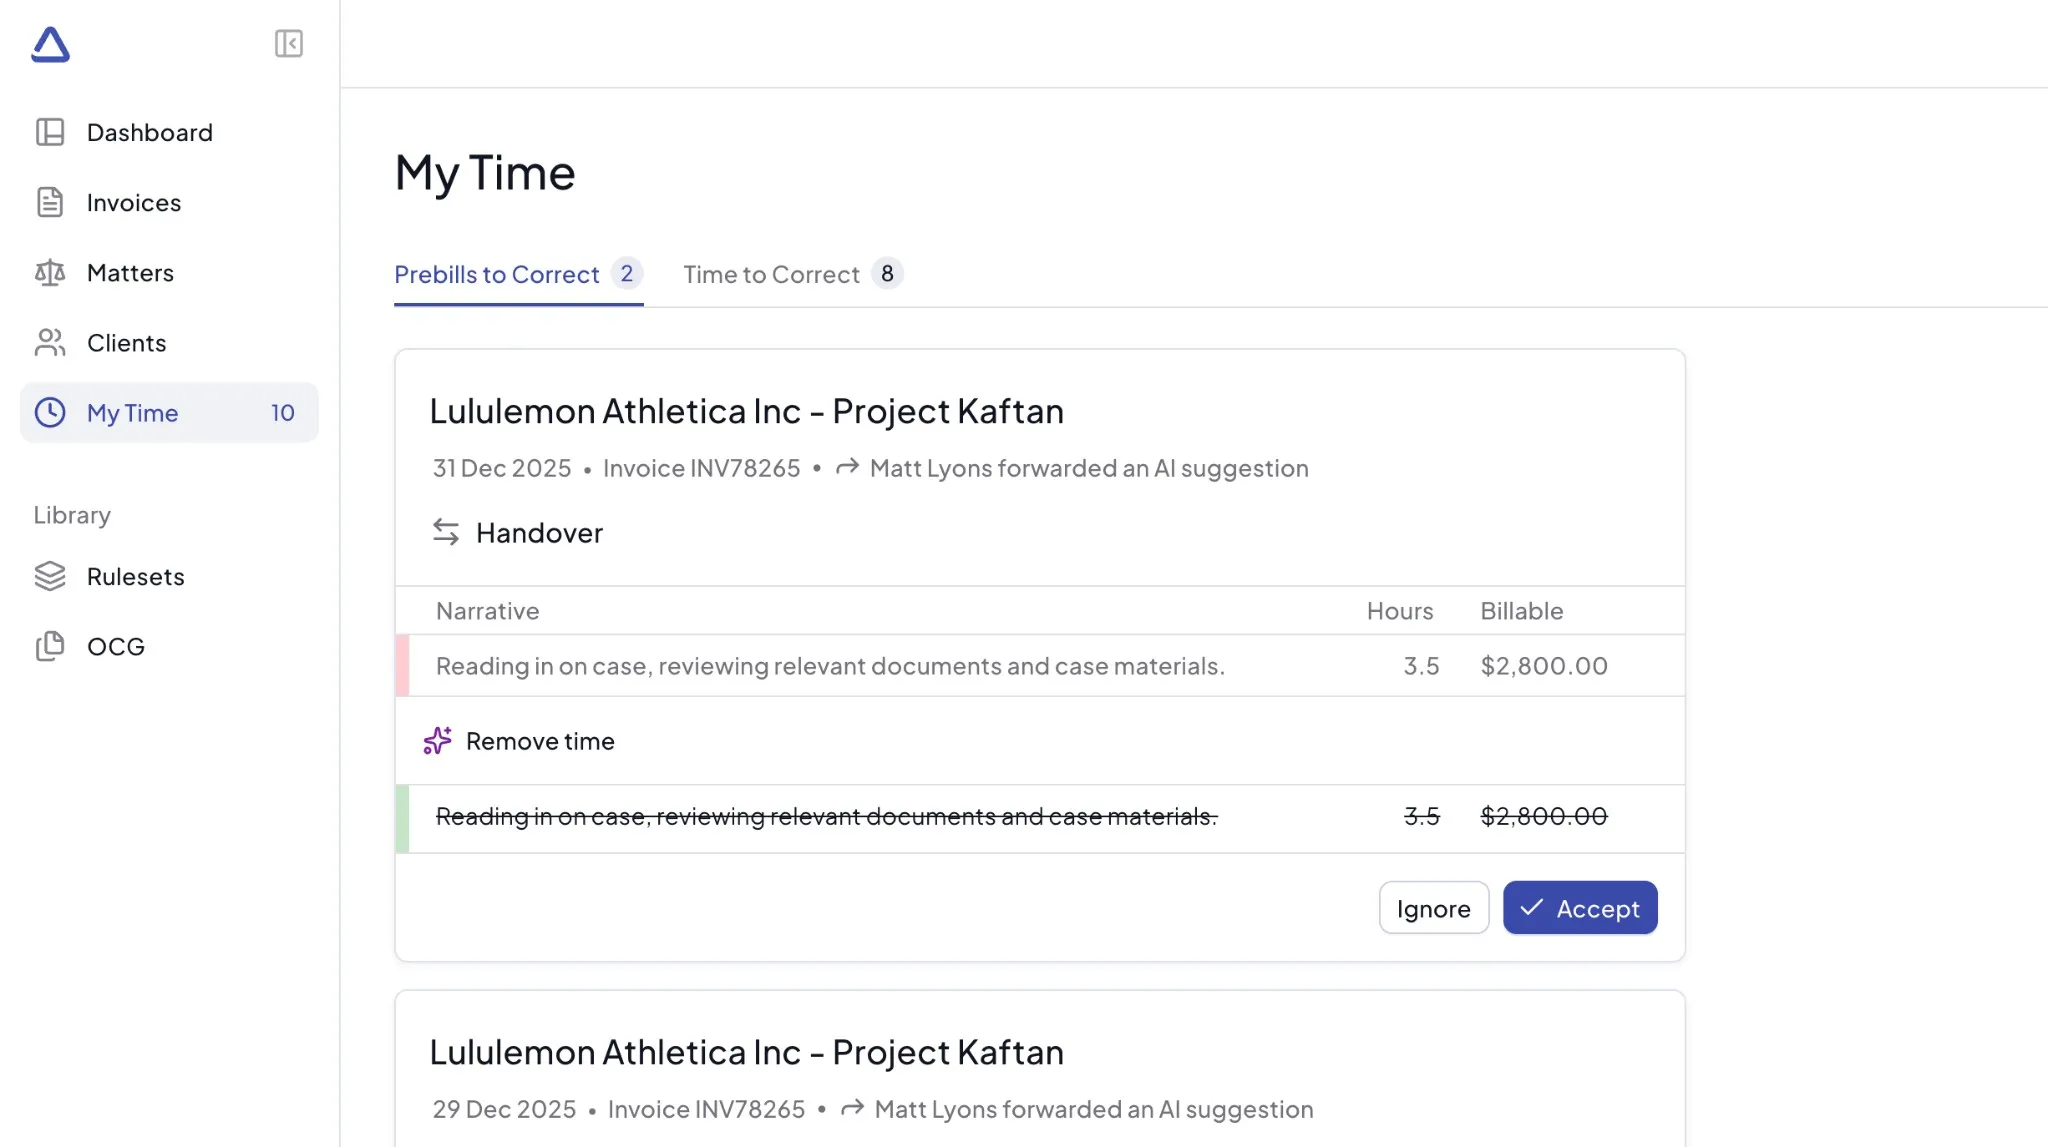Image resolution: width=2048 pixels, height=1147 pixels.
Task: Click the My Time clock icon
Action: coord(50,413)
